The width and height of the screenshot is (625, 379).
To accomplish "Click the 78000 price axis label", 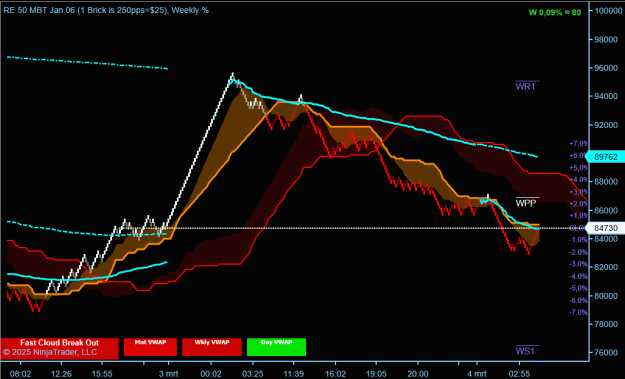I will (606, 324).
